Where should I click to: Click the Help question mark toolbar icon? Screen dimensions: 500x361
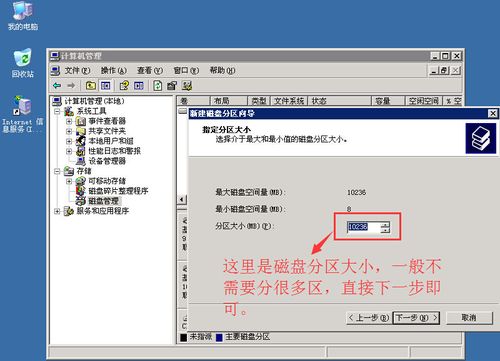(x=124, y=86)
